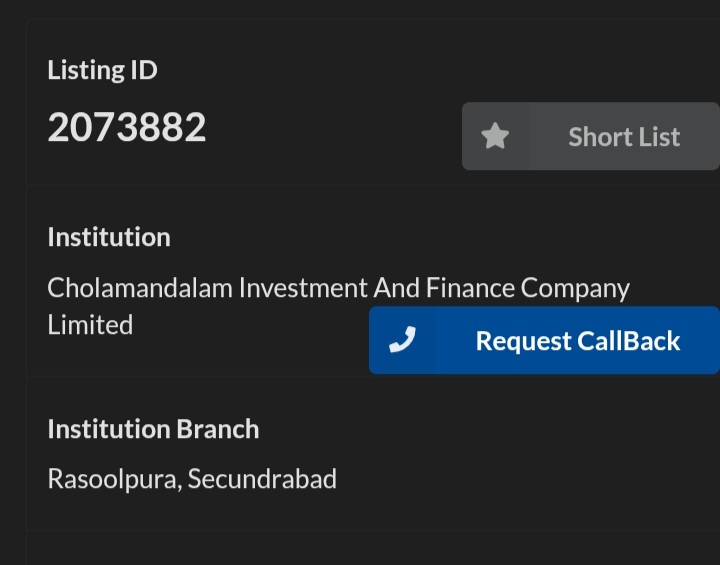Viewport: 720px width, 565px height.
Task: Click the word Rasoolpura in branch value
Action: click(x=114, y=479)
